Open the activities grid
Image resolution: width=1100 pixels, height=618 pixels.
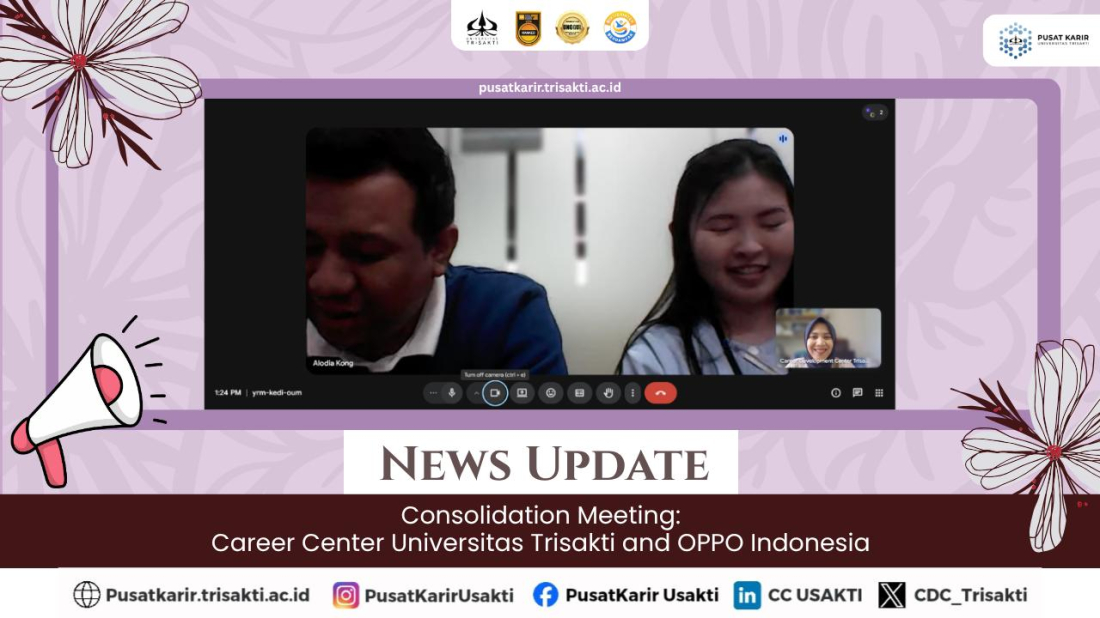click(x=879, y=393)
